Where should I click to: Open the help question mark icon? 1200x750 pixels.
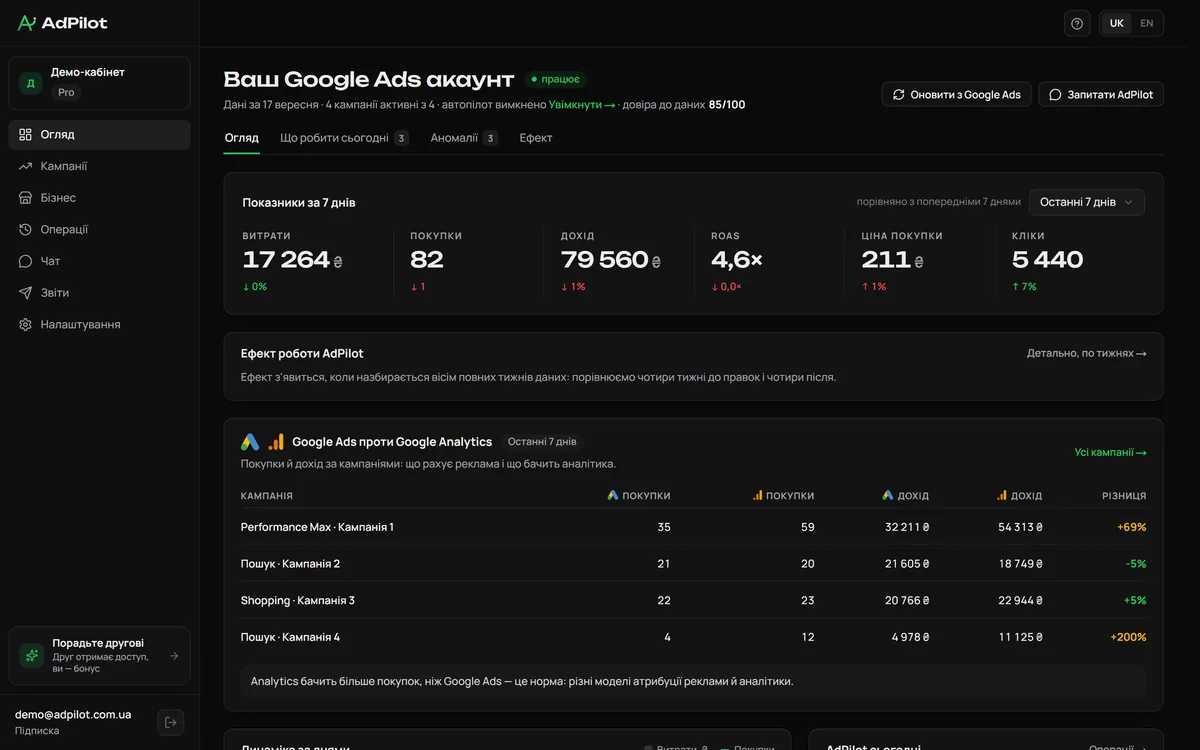coord(1077,24)
